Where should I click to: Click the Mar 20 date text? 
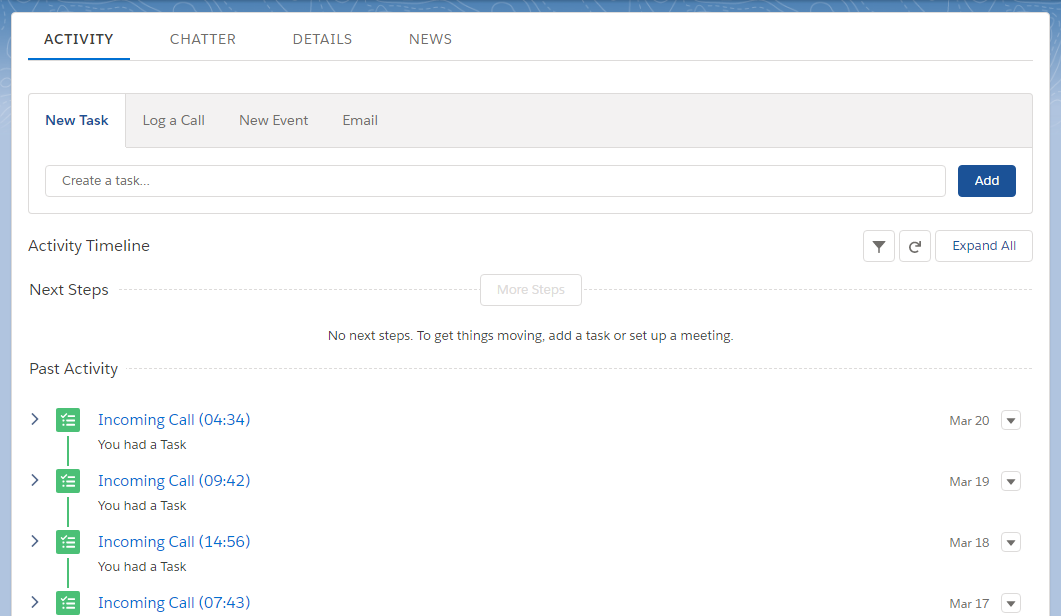(969, 420)
